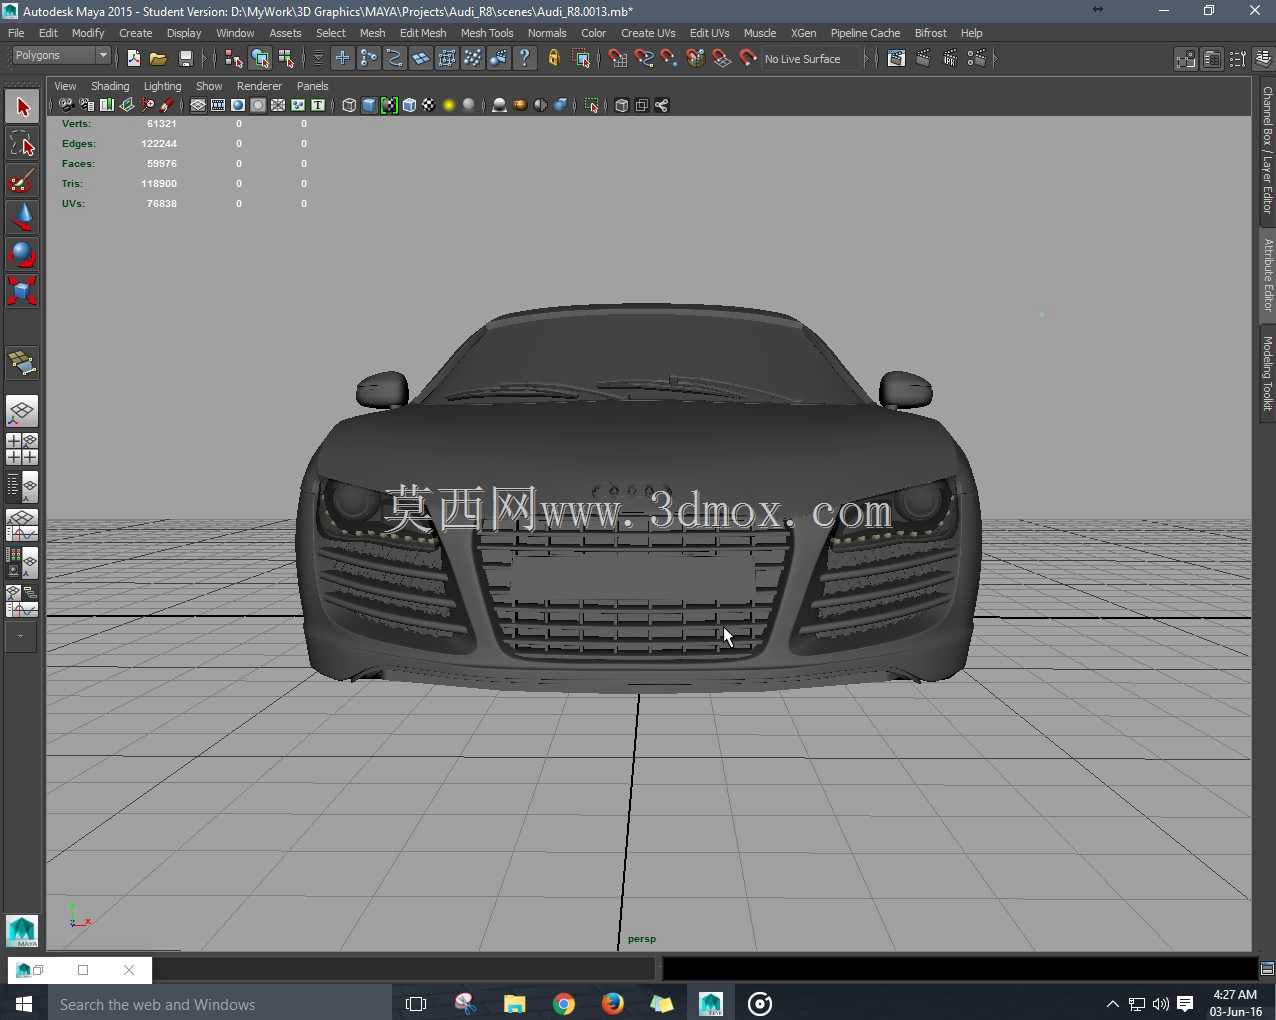Toggle X-ray display icon
This screenshot has width=1276, height=1020.
[x=621, y=105]
